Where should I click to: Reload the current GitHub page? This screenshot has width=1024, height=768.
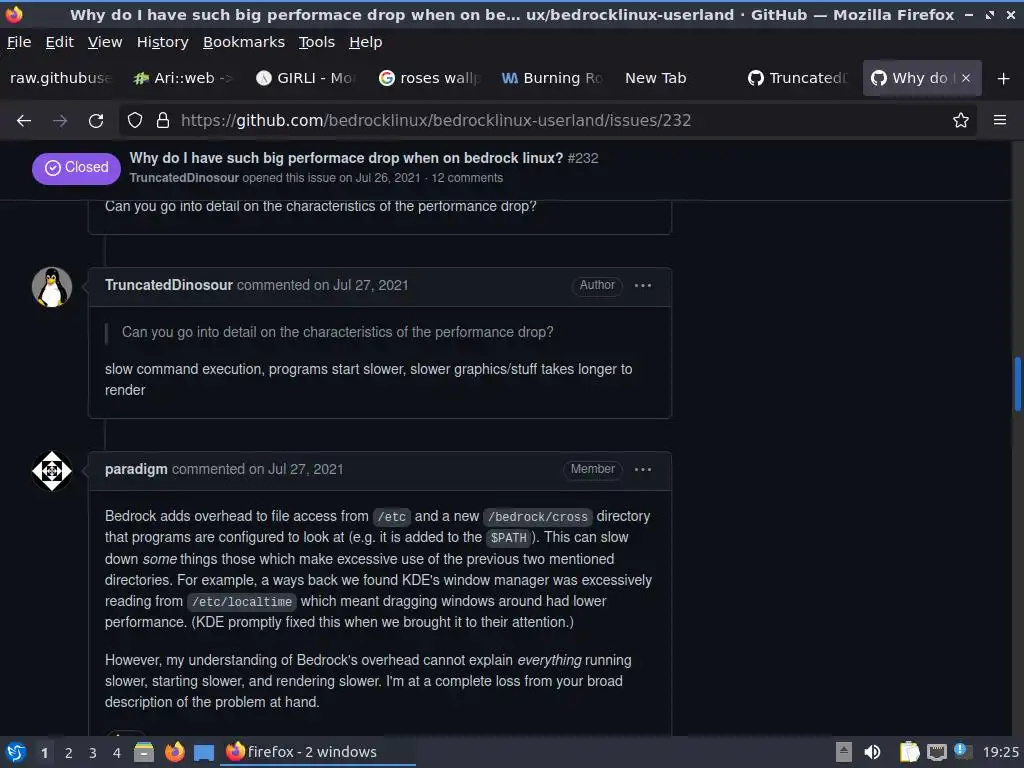coord(96,120)
